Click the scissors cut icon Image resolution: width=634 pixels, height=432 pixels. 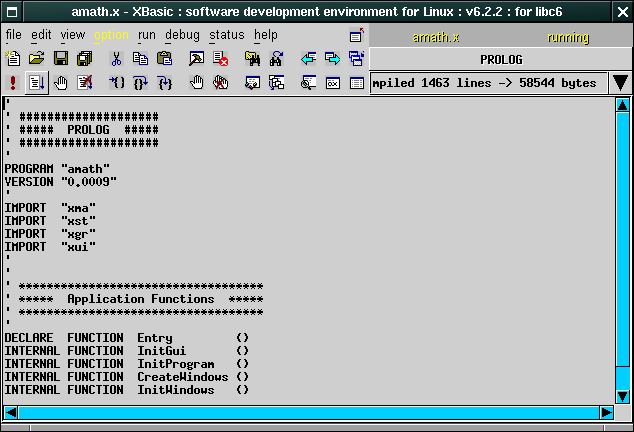[x=116, y=59]
